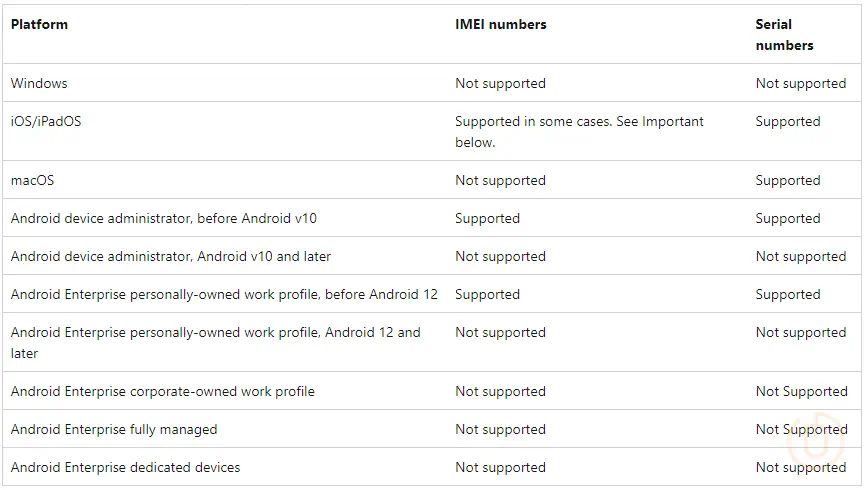Screen dimensions: 865x490
Task: Click iOS/iPadOS serial numbers "Supported" cell
Action: pyautogui.click(x=788, y=121)
